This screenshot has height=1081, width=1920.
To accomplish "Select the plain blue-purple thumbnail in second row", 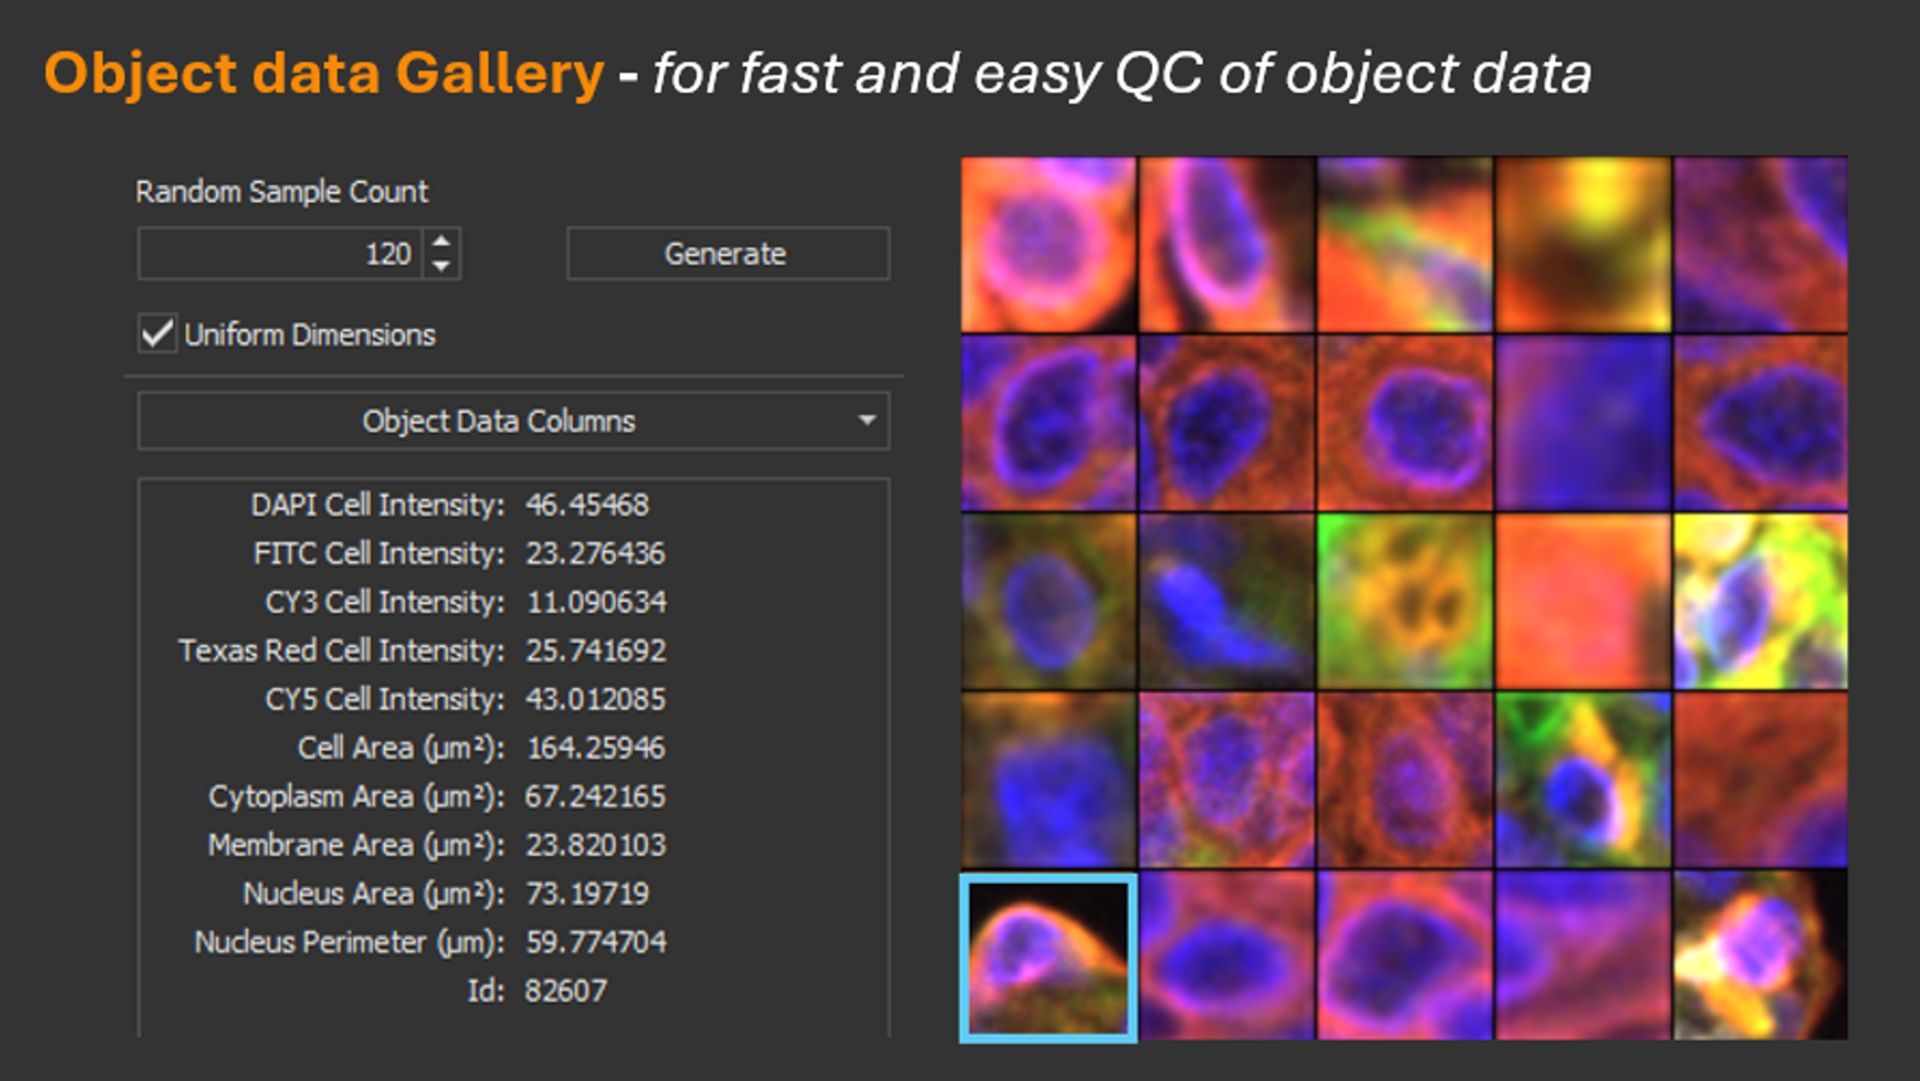I will coord(1583,423).
